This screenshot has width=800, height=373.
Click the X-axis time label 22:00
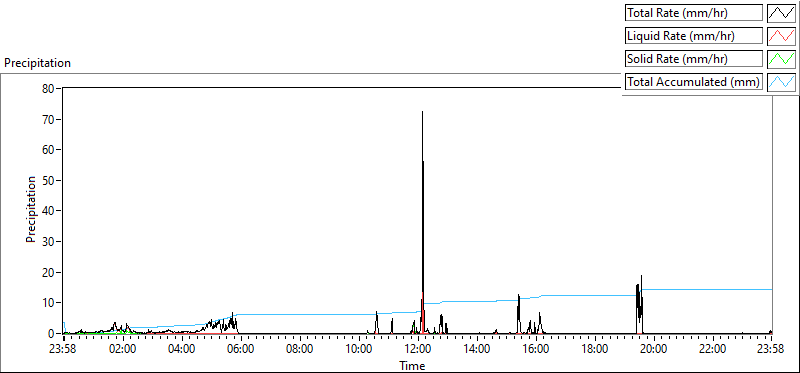[712, 350]
